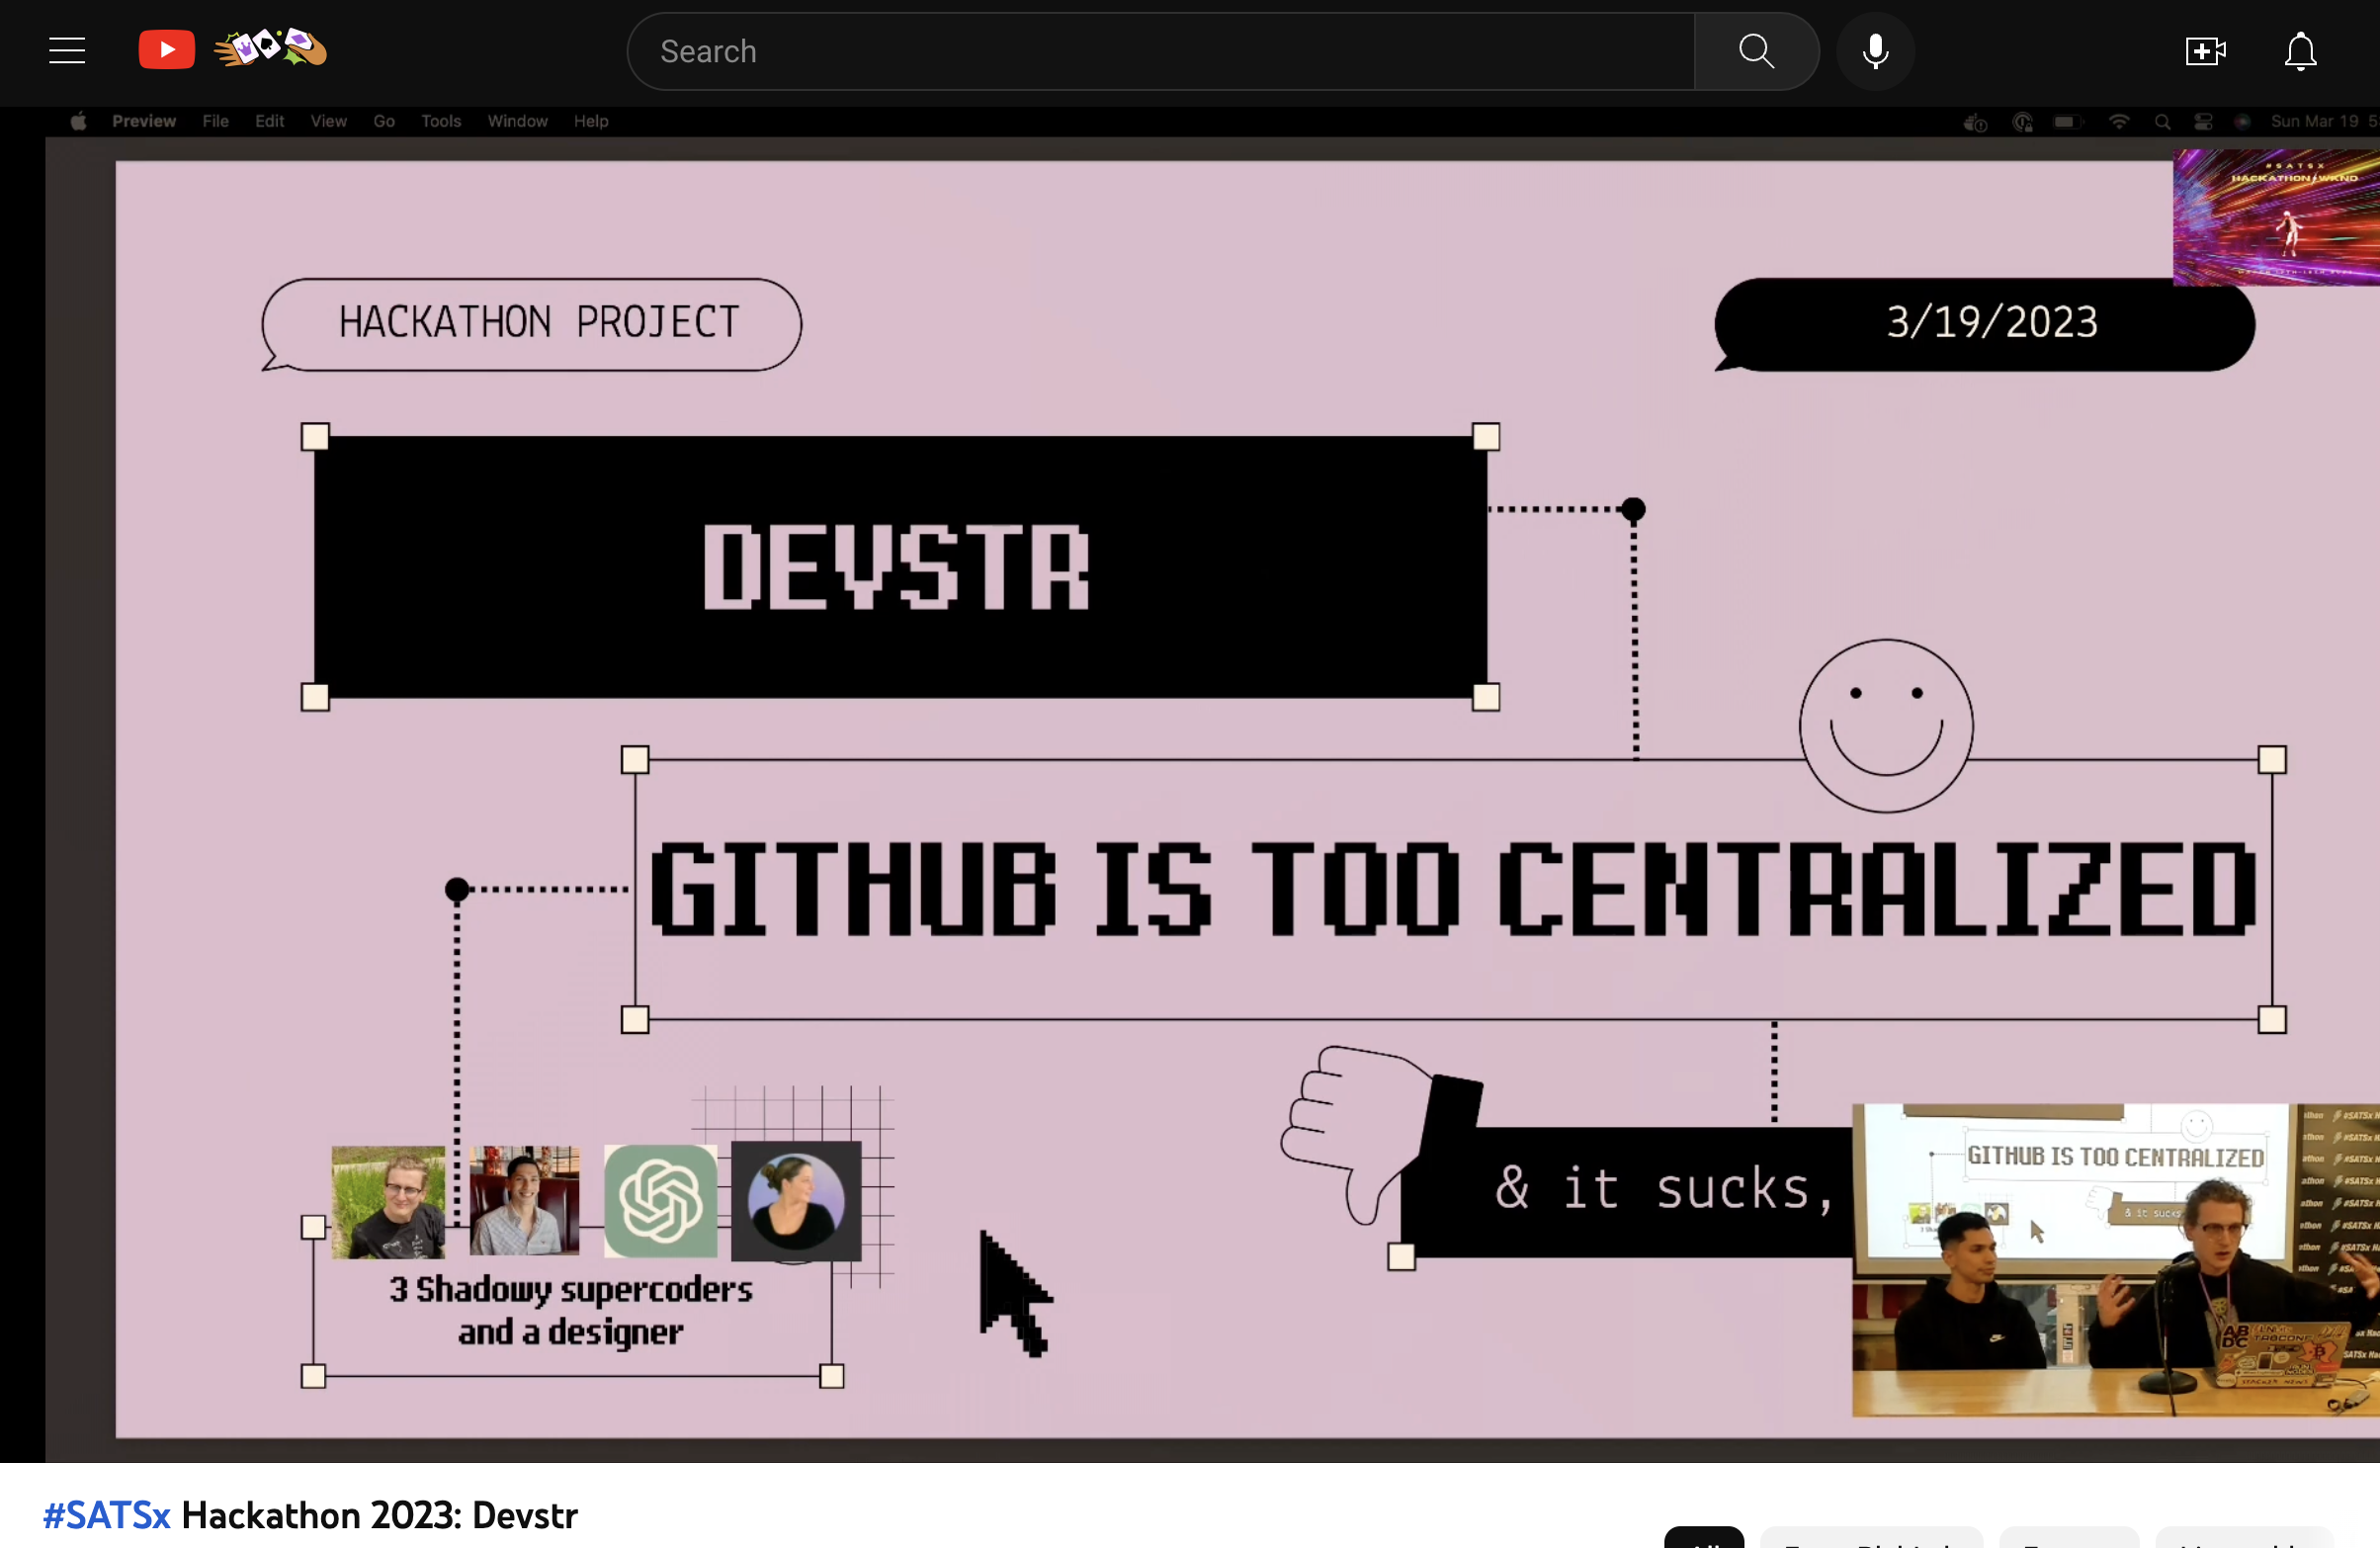Screen dimensions: 2380x1548
Task: Click the ChatGPT logo team avatar
Action: tap(660, 1201)
